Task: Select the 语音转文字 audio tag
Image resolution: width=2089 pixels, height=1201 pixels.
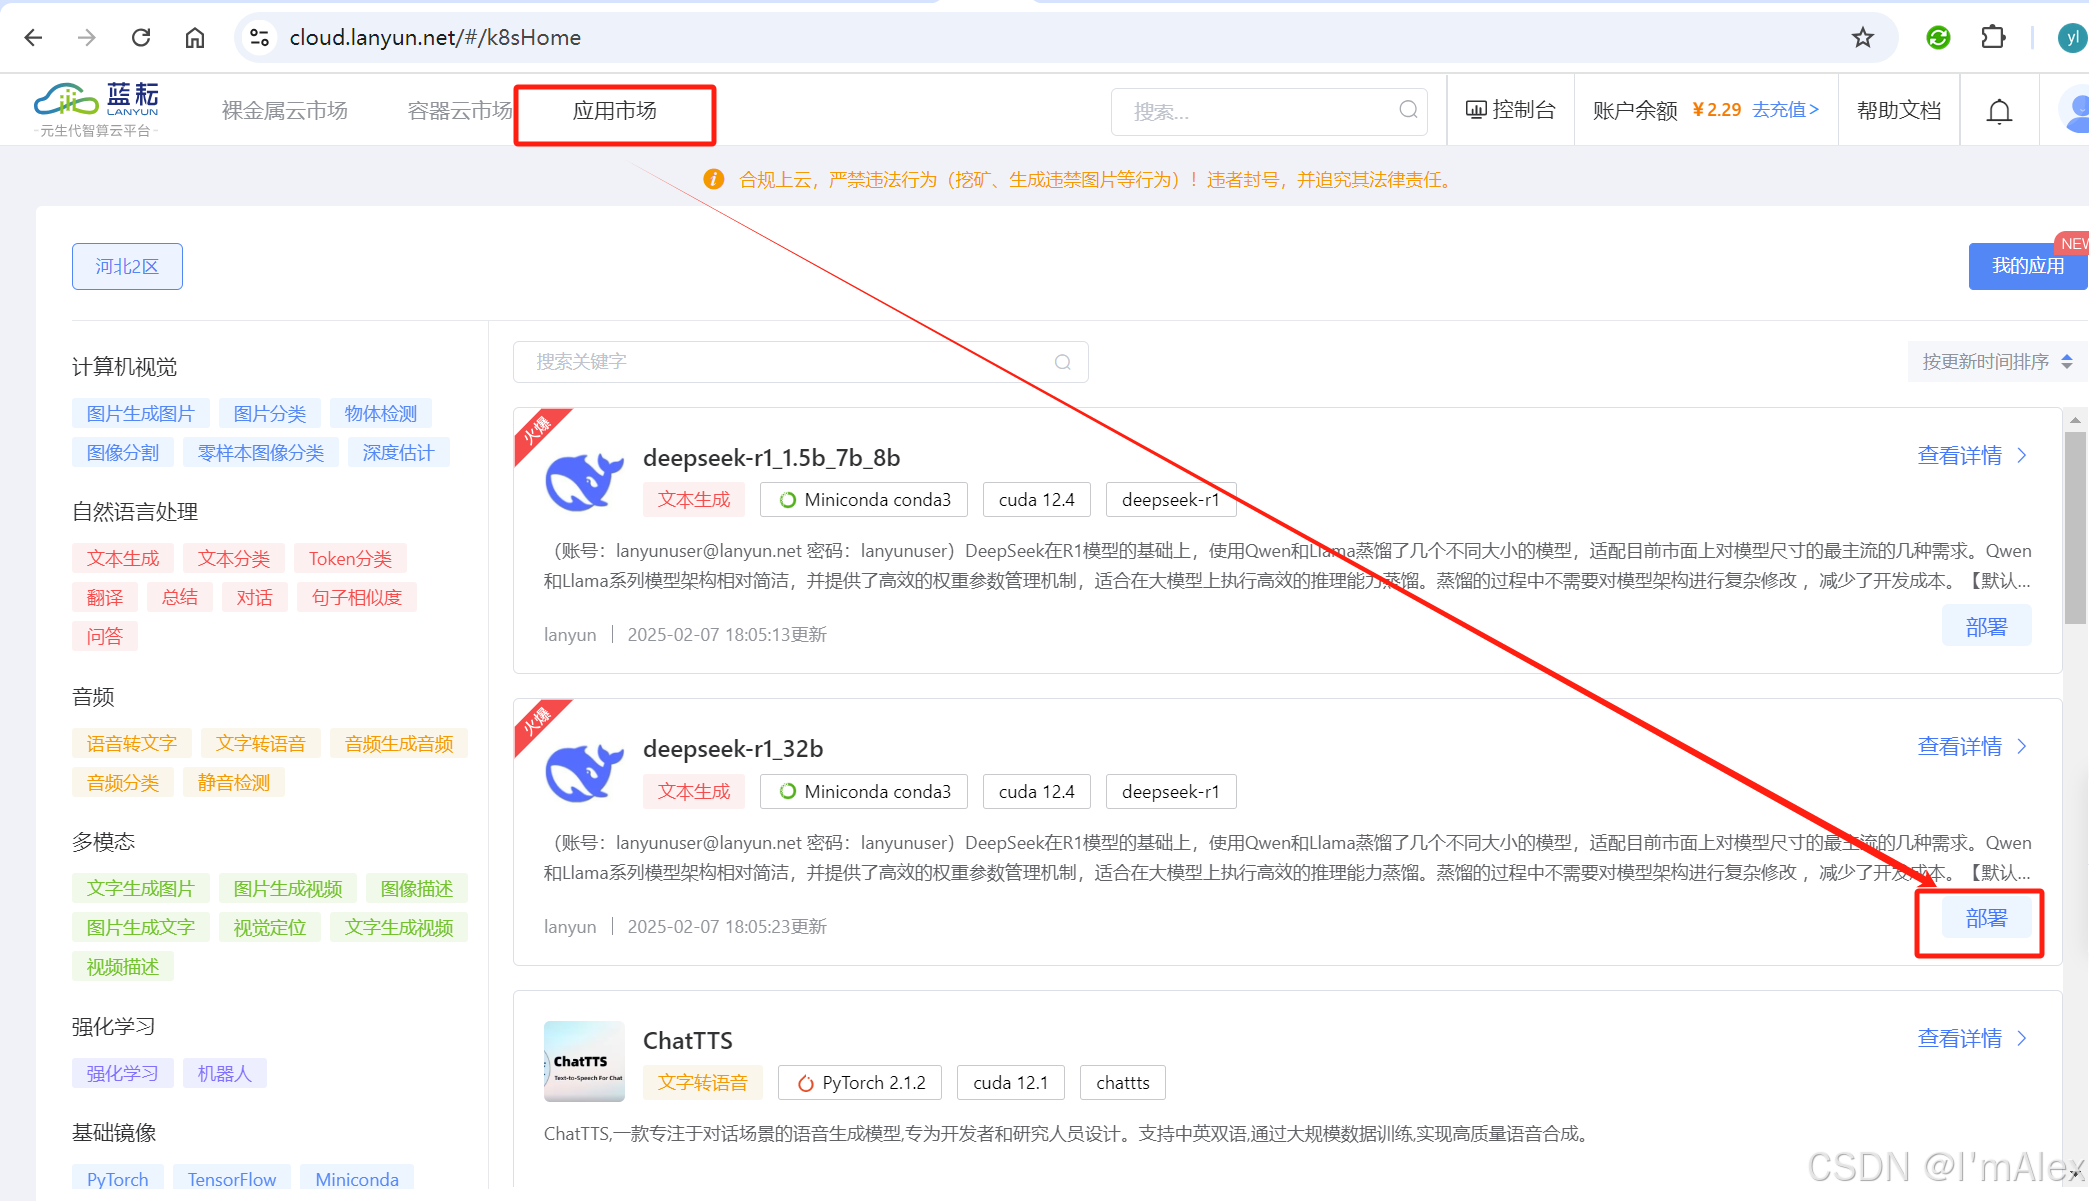Action: pos(132,744)
